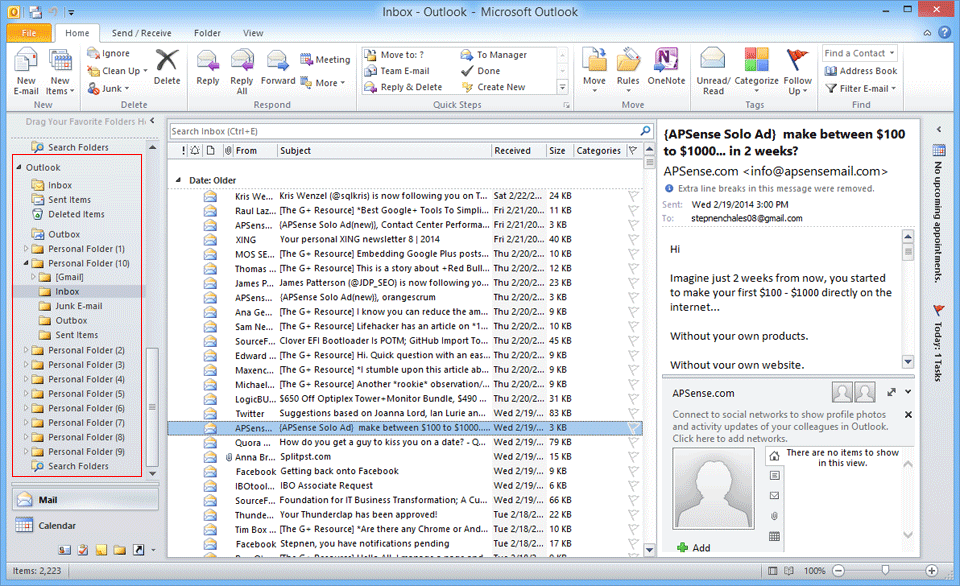Click the Reply icon
The width and height of the screenshot is (960, 586).
pos(208,61)
